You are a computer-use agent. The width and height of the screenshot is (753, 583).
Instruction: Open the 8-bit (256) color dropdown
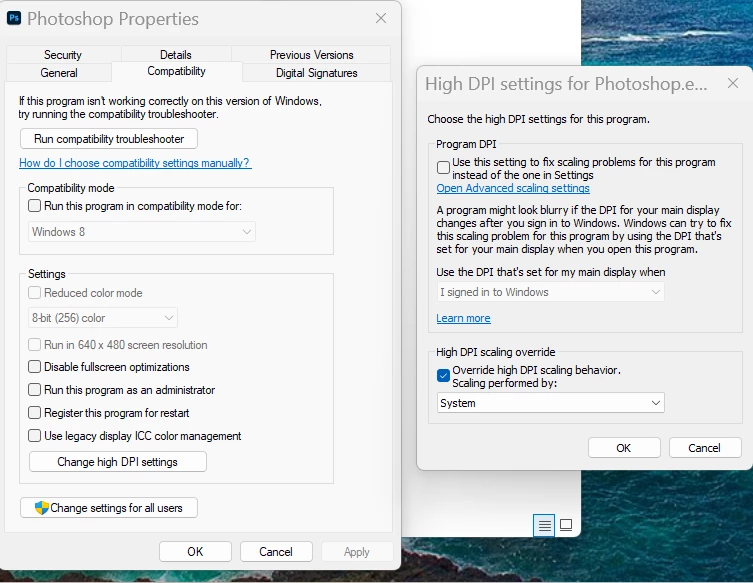[x=103, y=317]
